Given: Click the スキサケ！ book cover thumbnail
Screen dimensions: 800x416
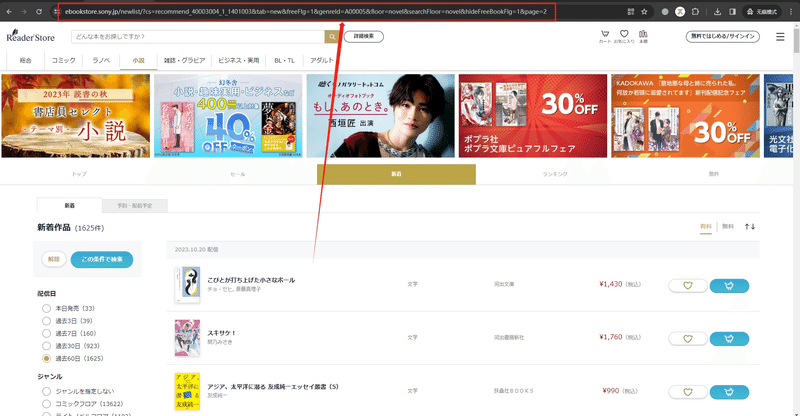Looking at the screenshot, I should click(187, 338).
